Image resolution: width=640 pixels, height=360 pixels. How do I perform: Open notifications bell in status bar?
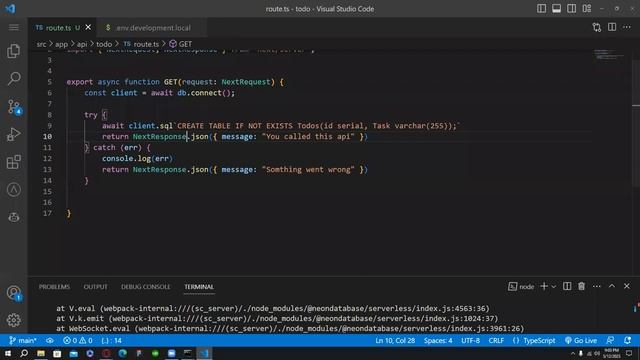pyautogui.click(x=628, y=340)
